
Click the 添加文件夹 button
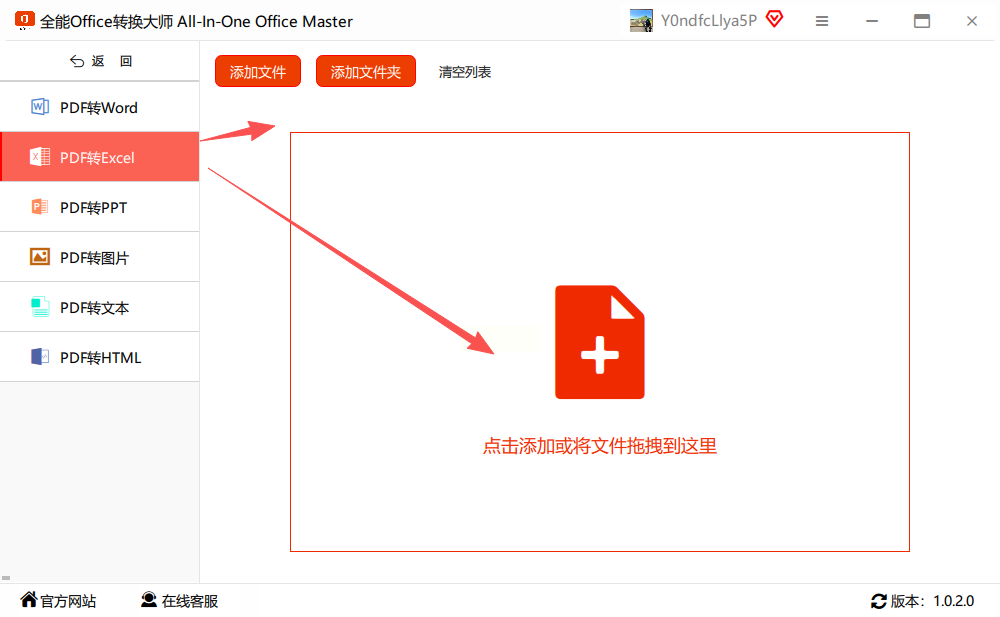[365, 71]
